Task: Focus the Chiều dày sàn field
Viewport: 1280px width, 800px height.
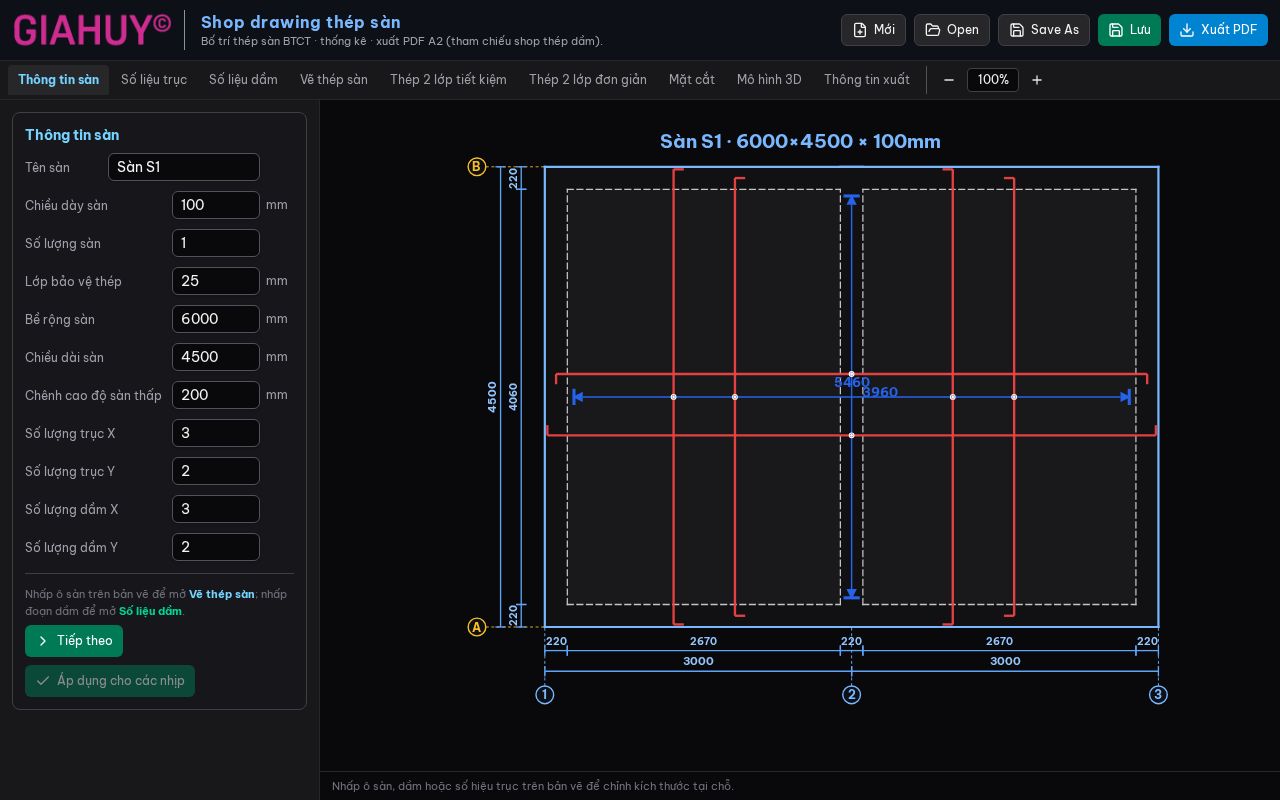Action: (216, 205)
